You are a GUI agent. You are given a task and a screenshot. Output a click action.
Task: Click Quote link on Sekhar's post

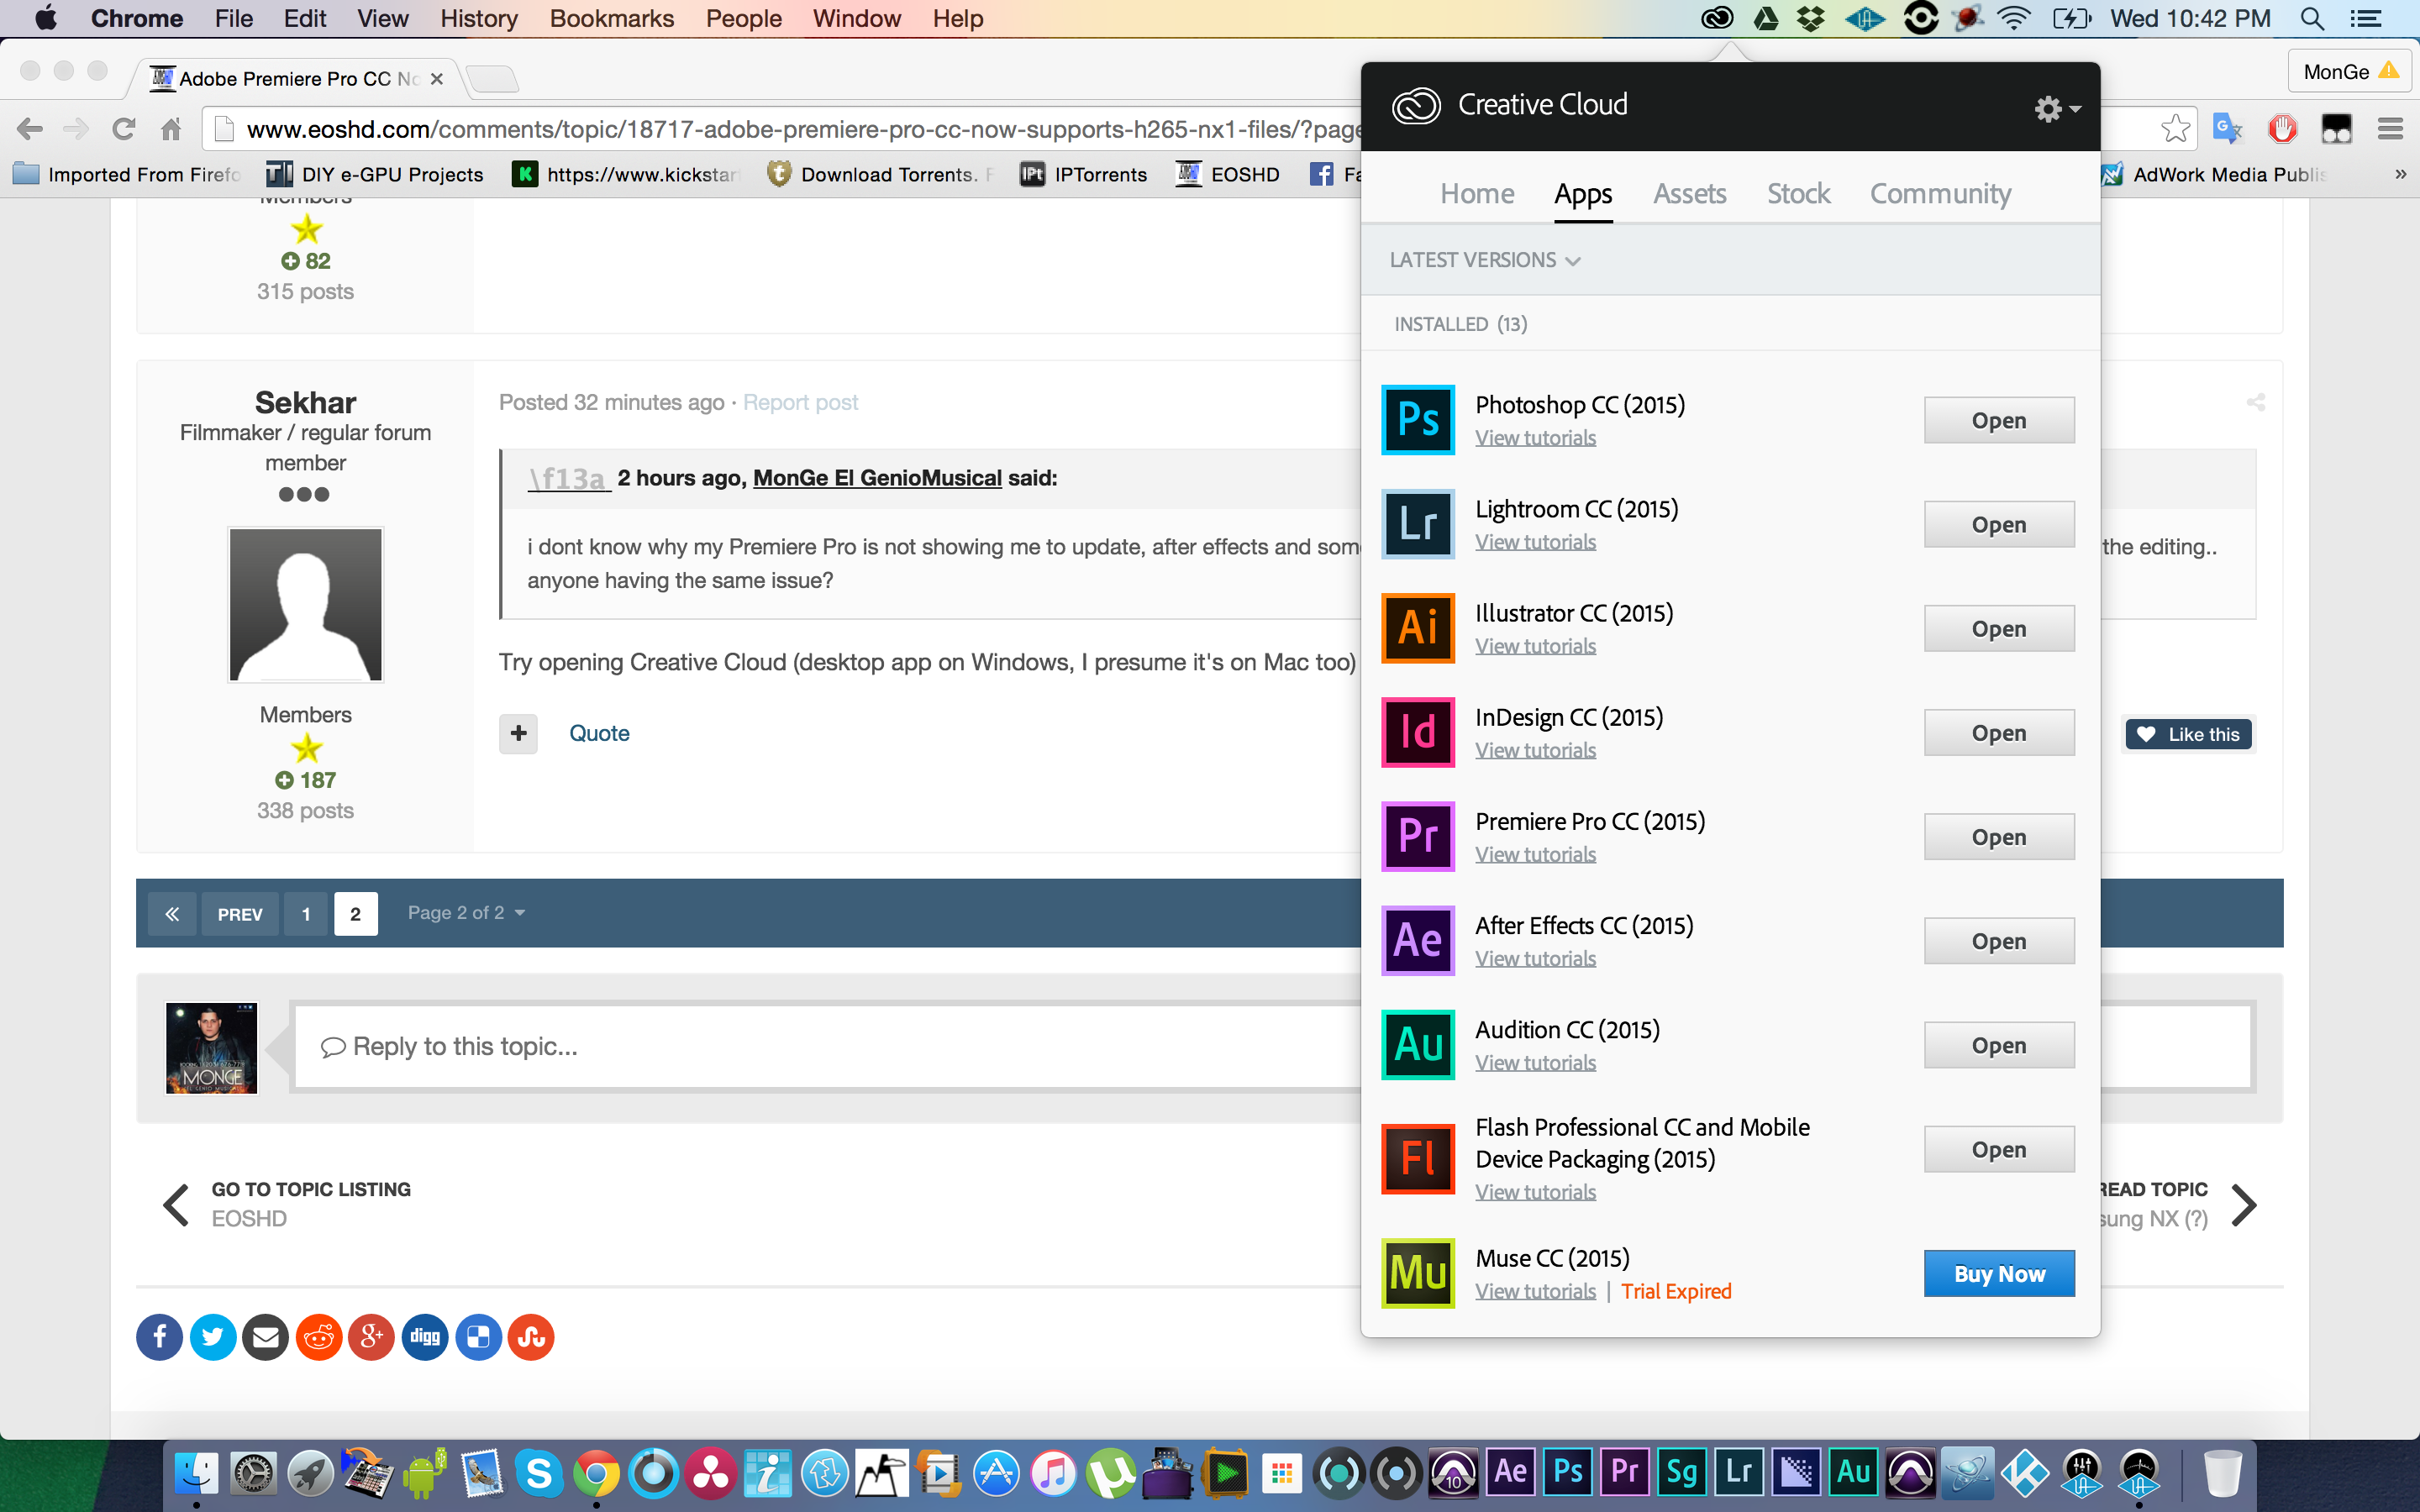(599, 733)
